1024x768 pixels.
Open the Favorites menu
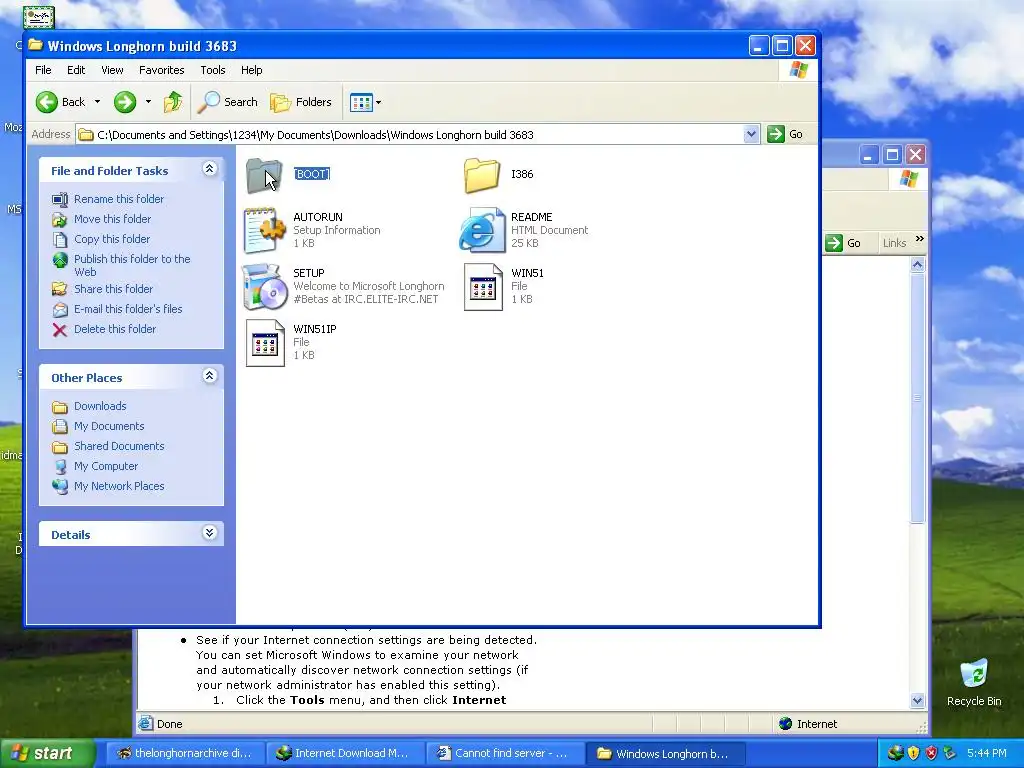[161, 70]
